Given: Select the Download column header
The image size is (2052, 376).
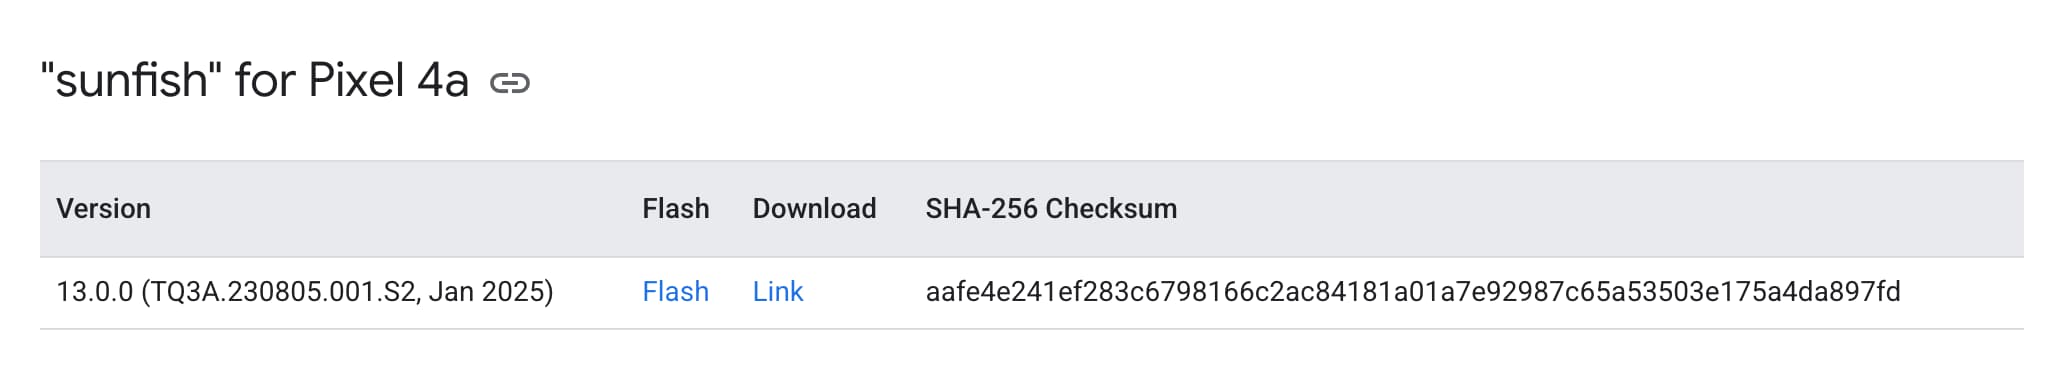Looking at the screenshot, I should pyautogui.click(x=814, y=209).
